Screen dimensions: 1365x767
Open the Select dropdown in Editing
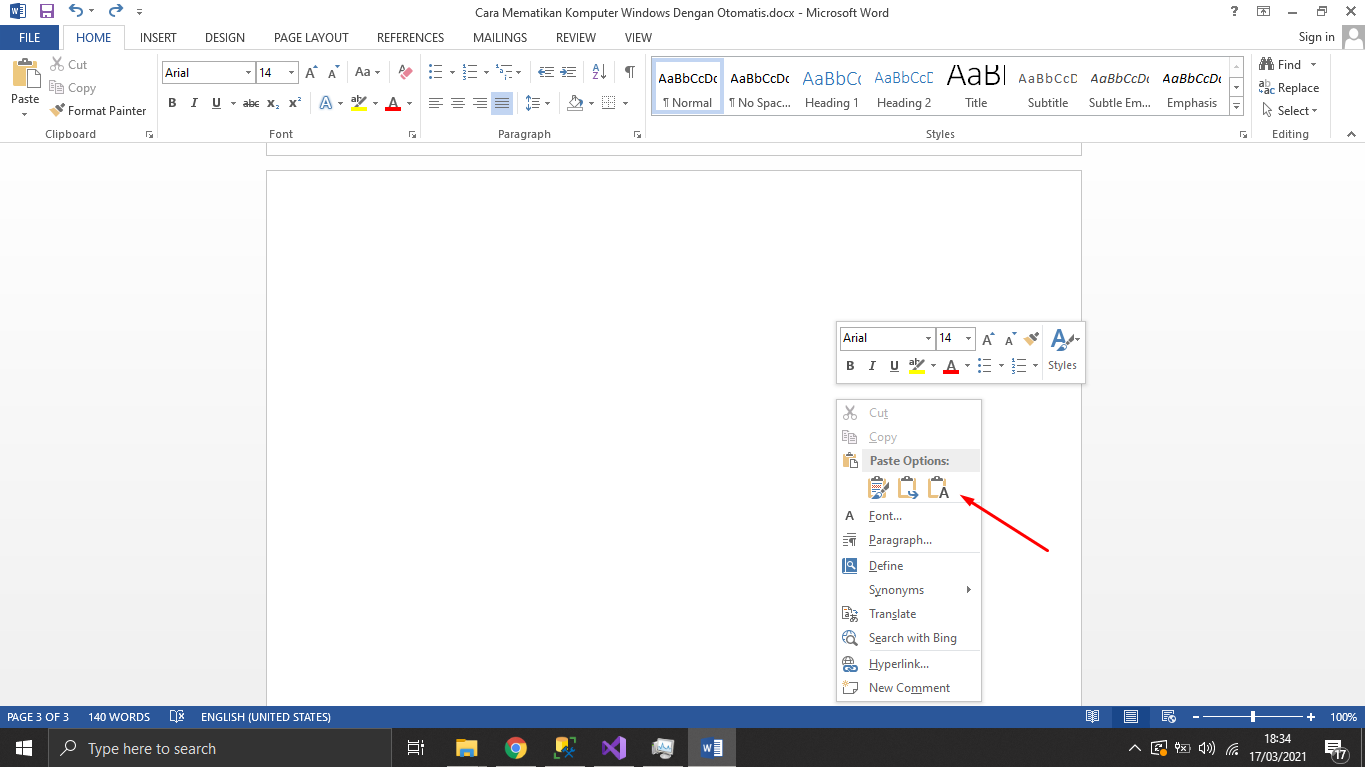click(x=1290, y=111)
